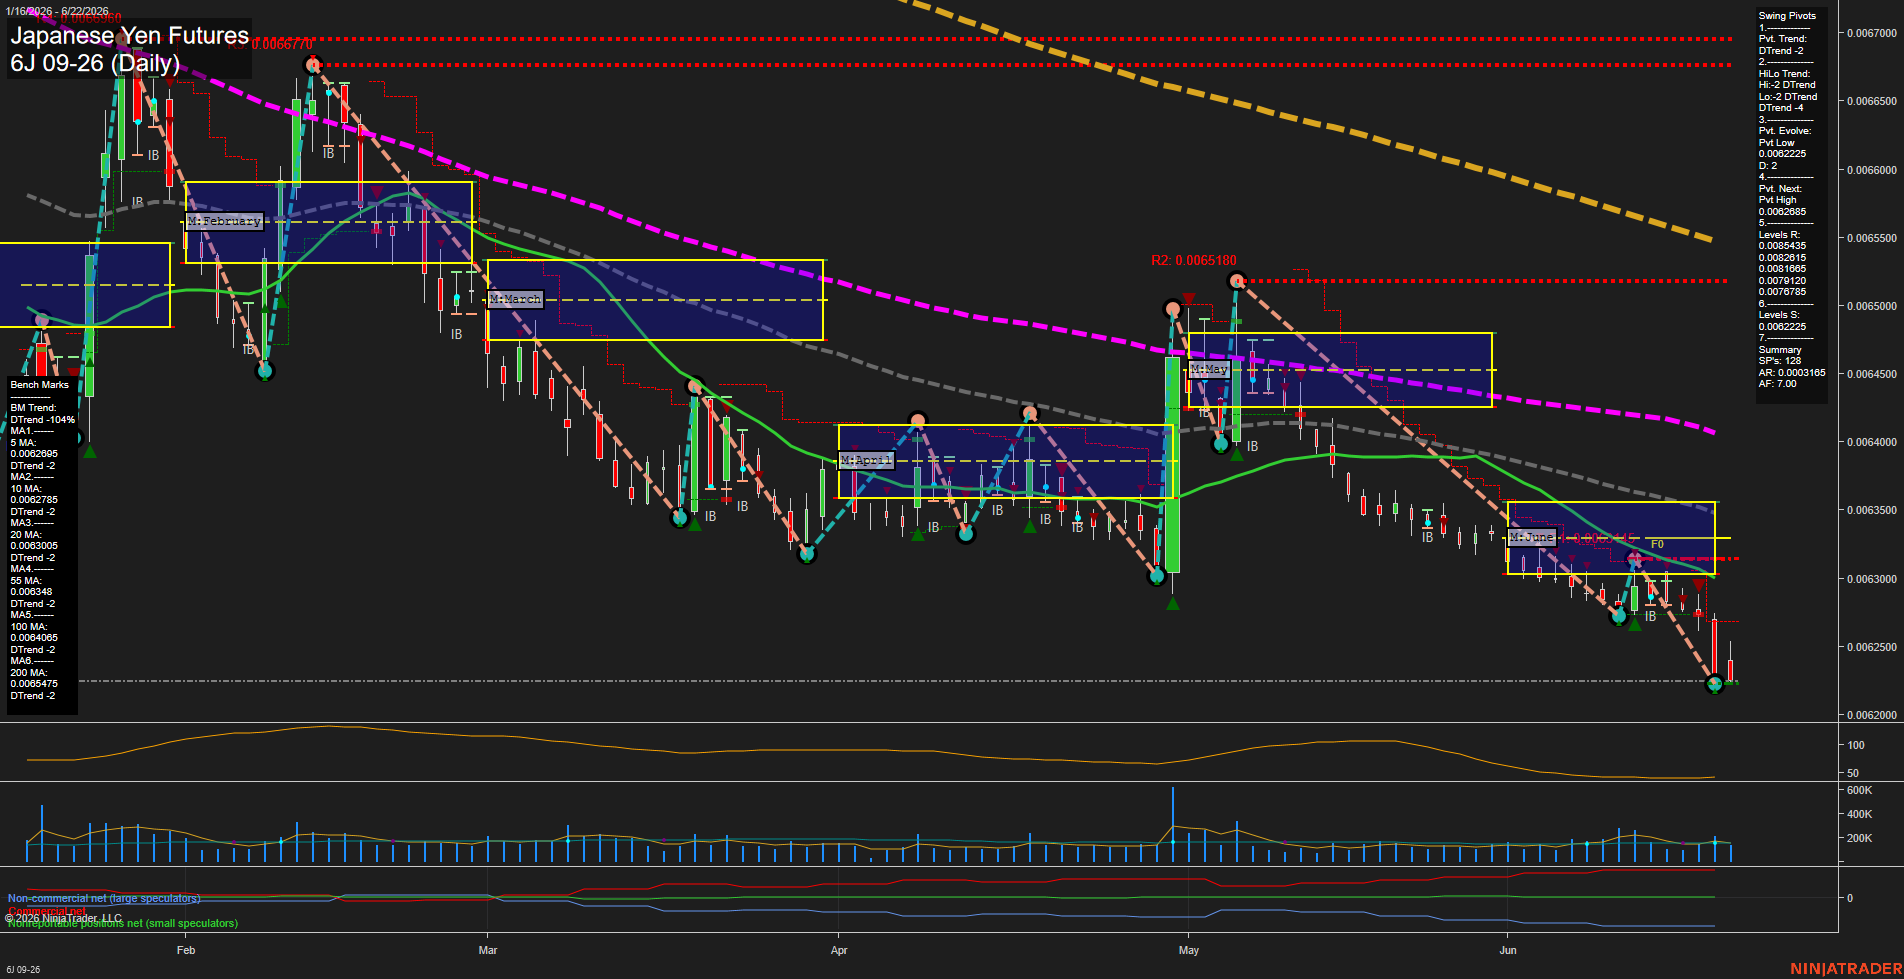This screenshot has width=1904, height=979.
Task: Click the 200K volume axis label
Action: (x=1859, y=838)
